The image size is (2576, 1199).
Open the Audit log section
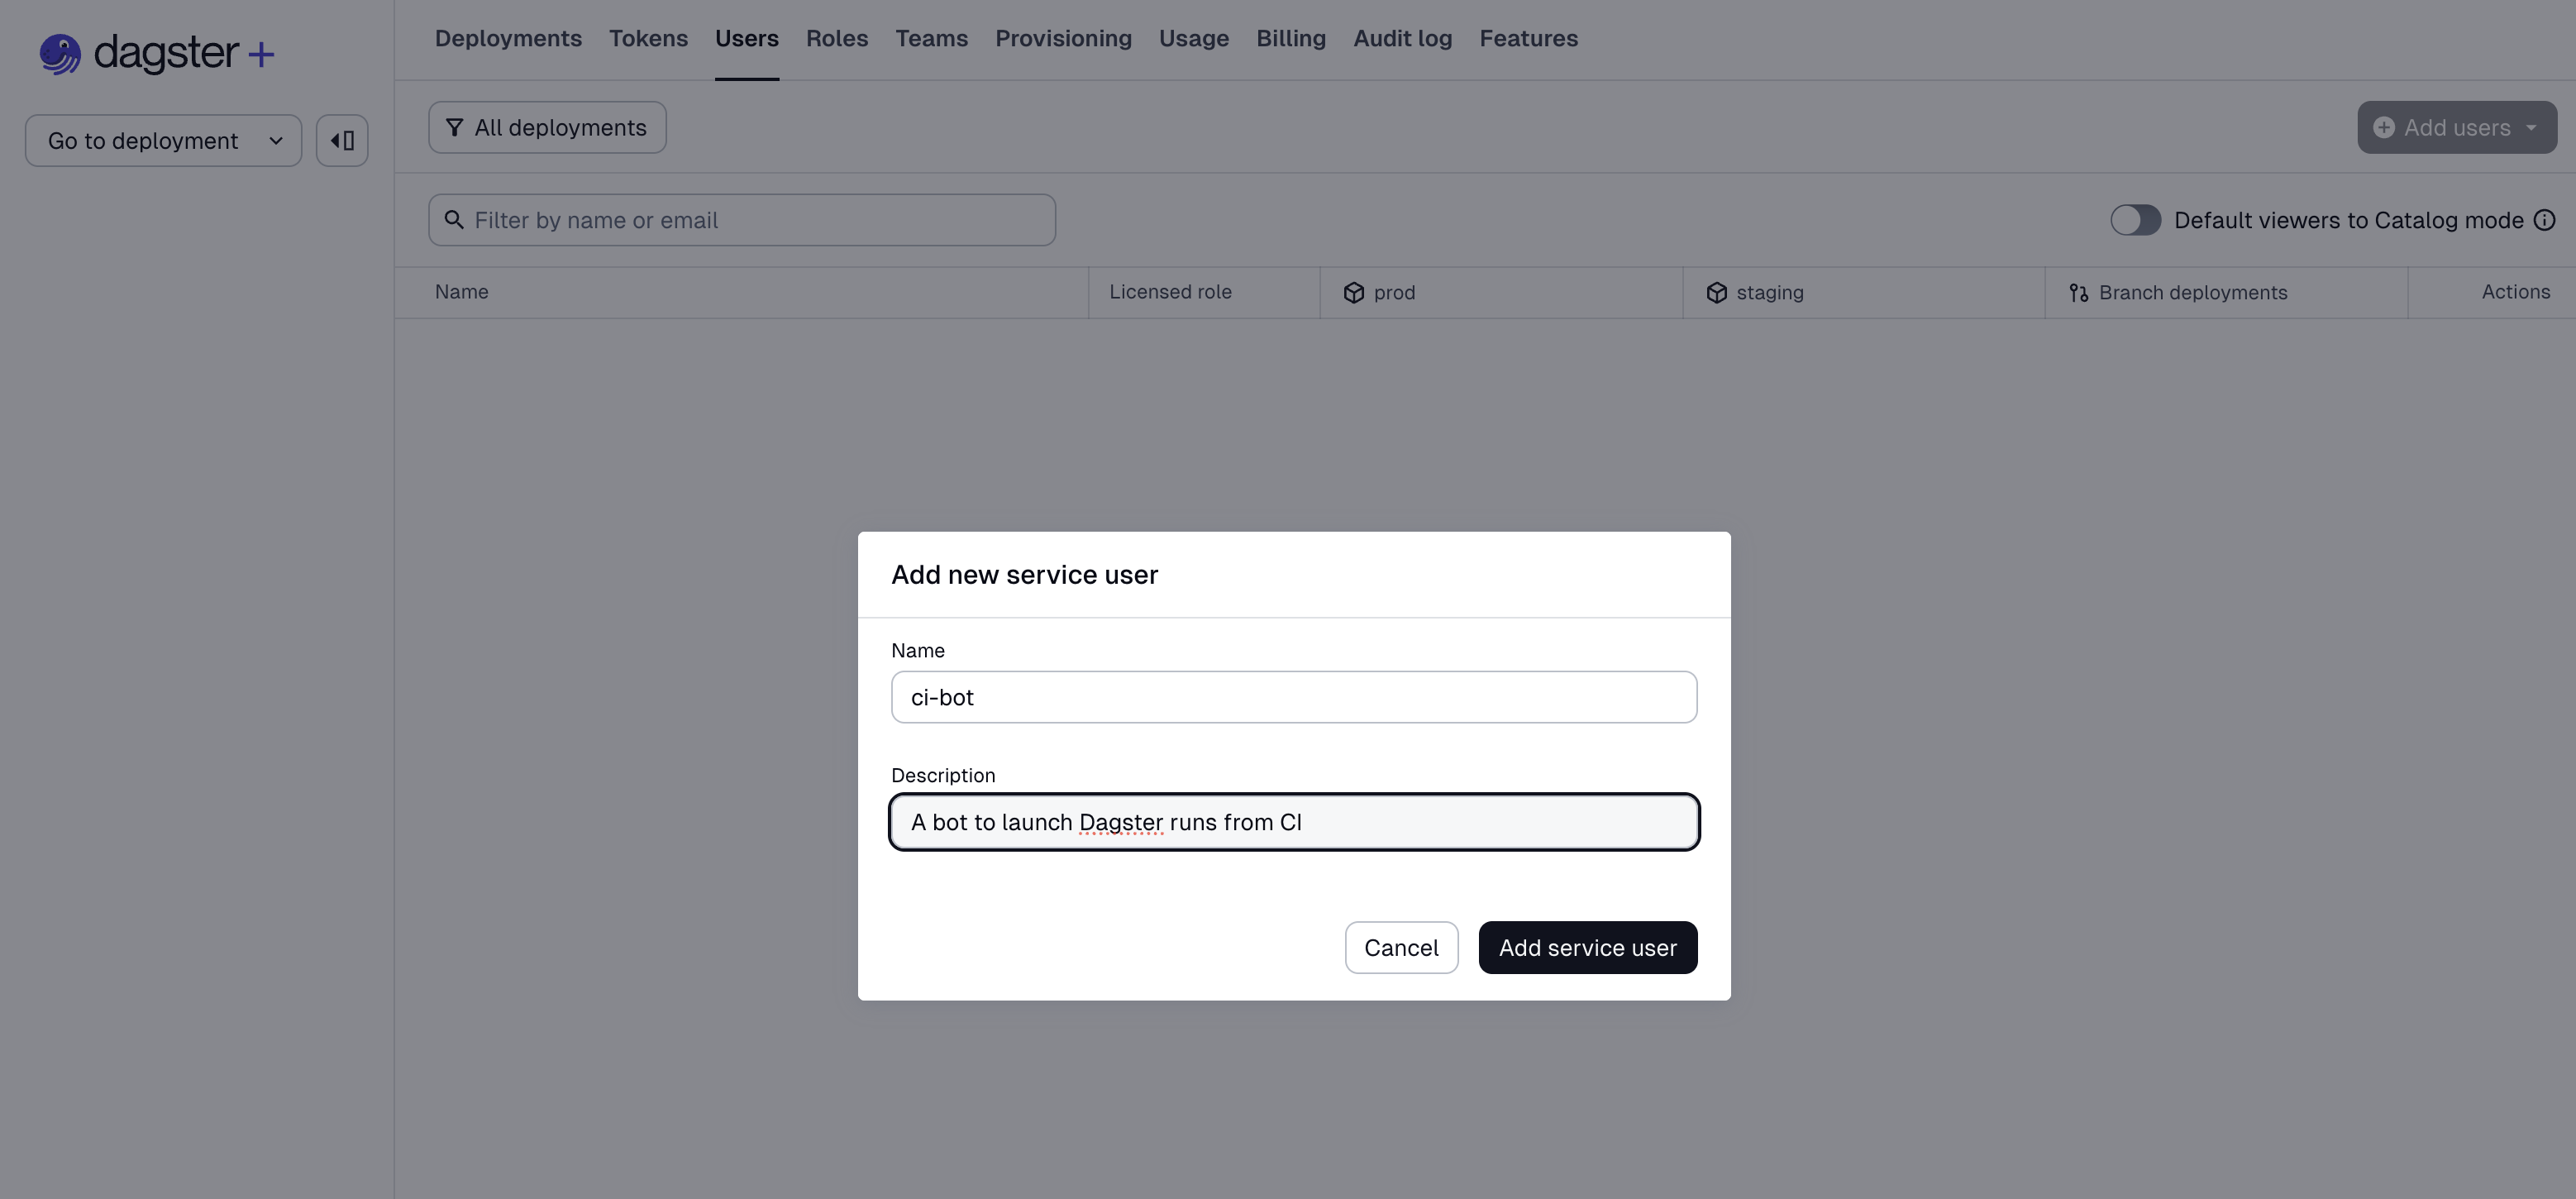coord(1402,38)
